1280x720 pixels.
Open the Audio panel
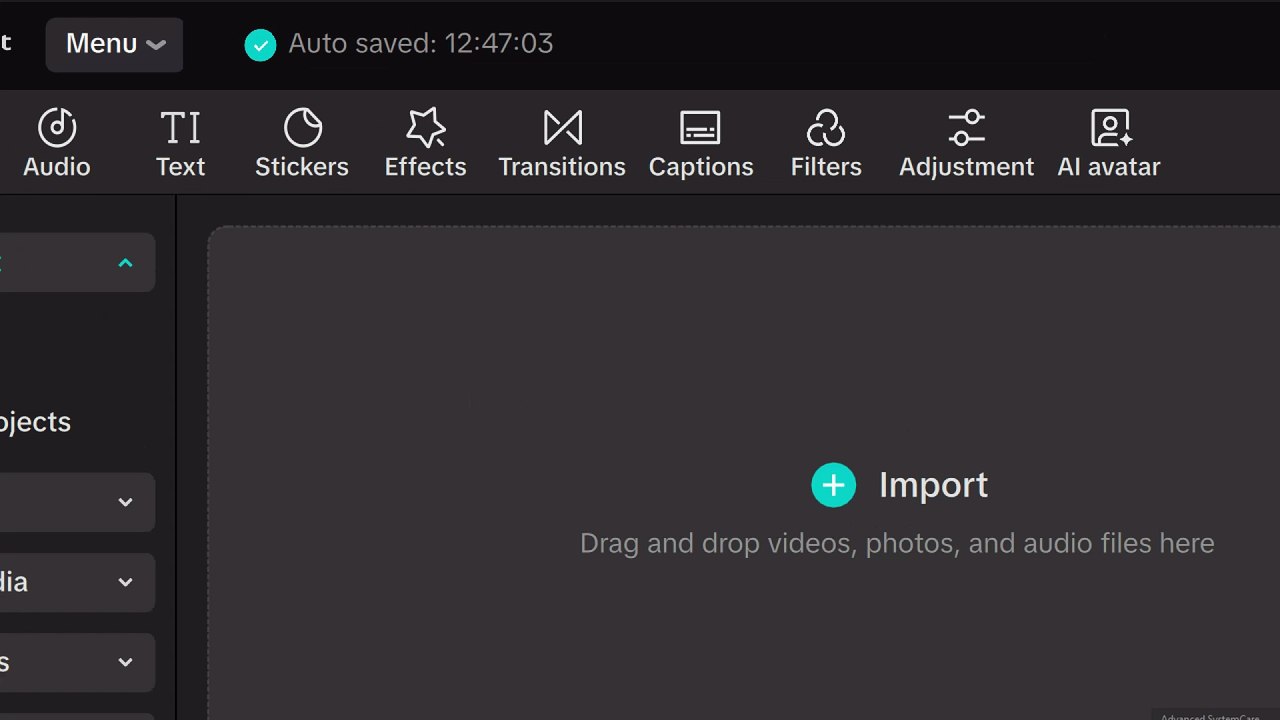coord(57,144)
